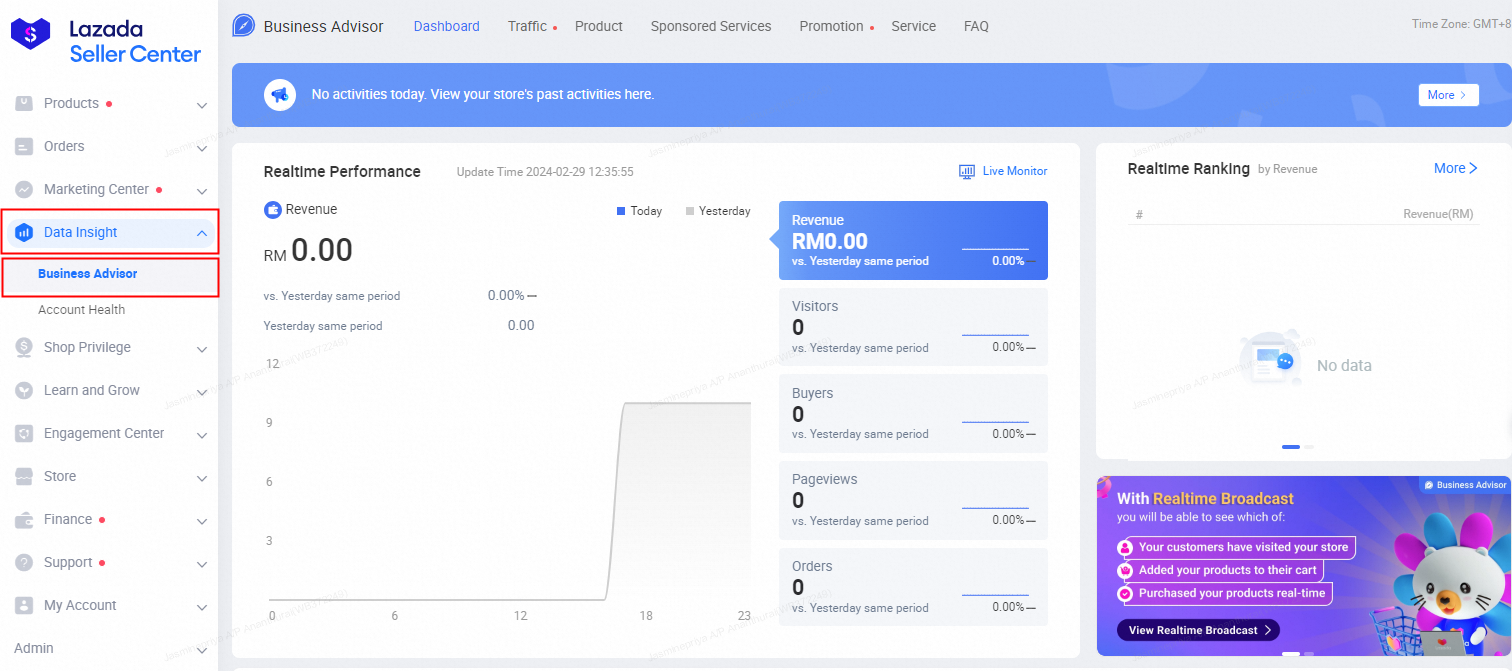Select the Data Insight chart icon
The image size is (1512, 671).
[22, 231]
